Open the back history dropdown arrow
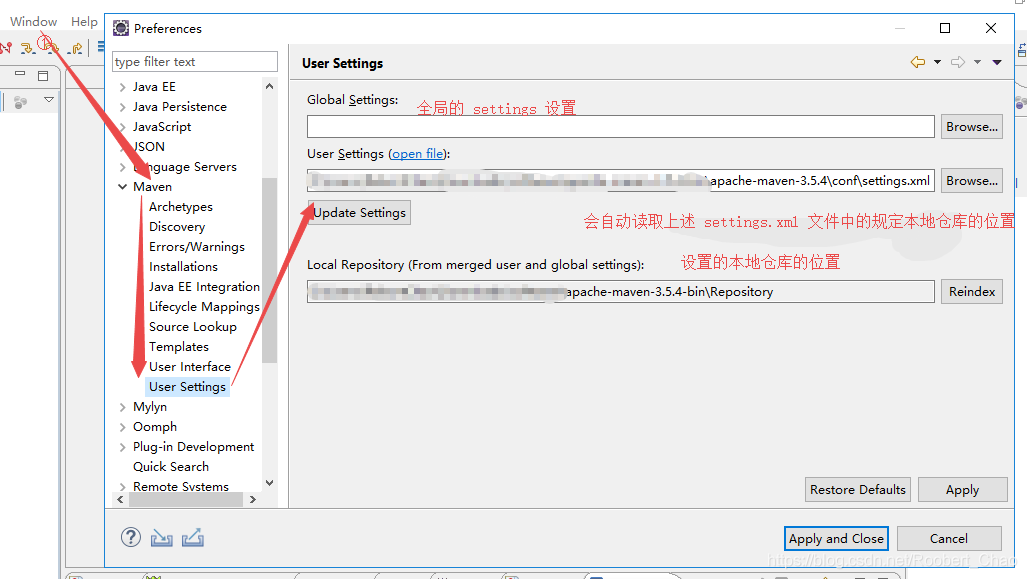Screen dimensions: 1027x579 point(937,62)
